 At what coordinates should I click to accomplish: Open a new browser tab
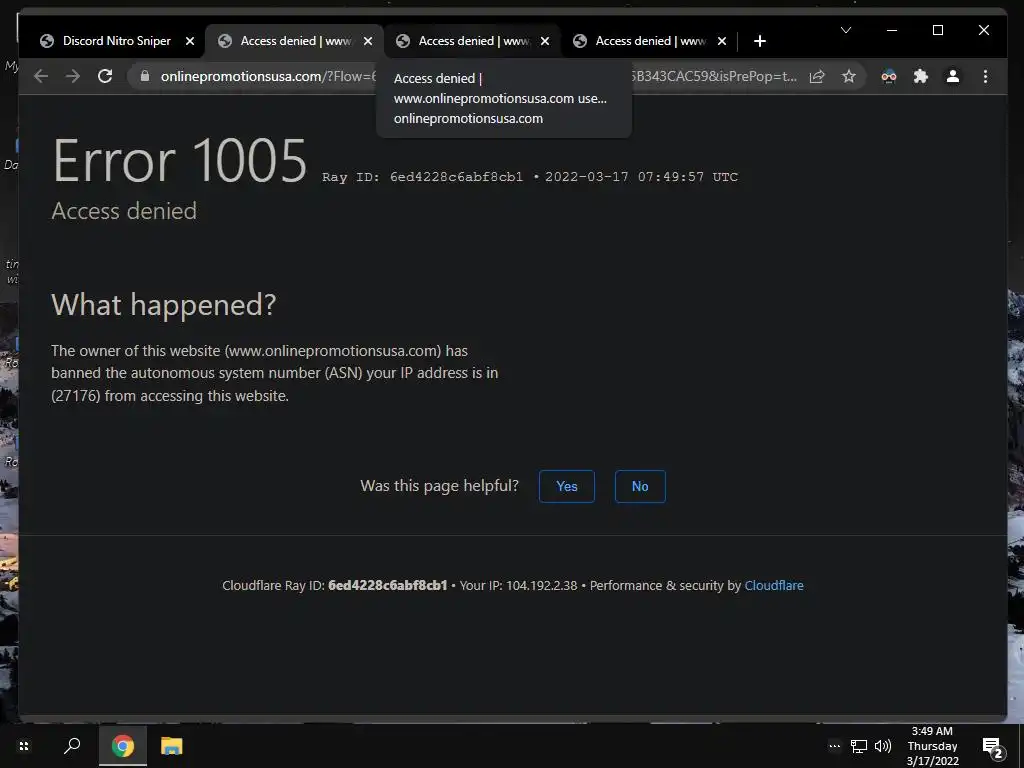[x=760, y=41]
